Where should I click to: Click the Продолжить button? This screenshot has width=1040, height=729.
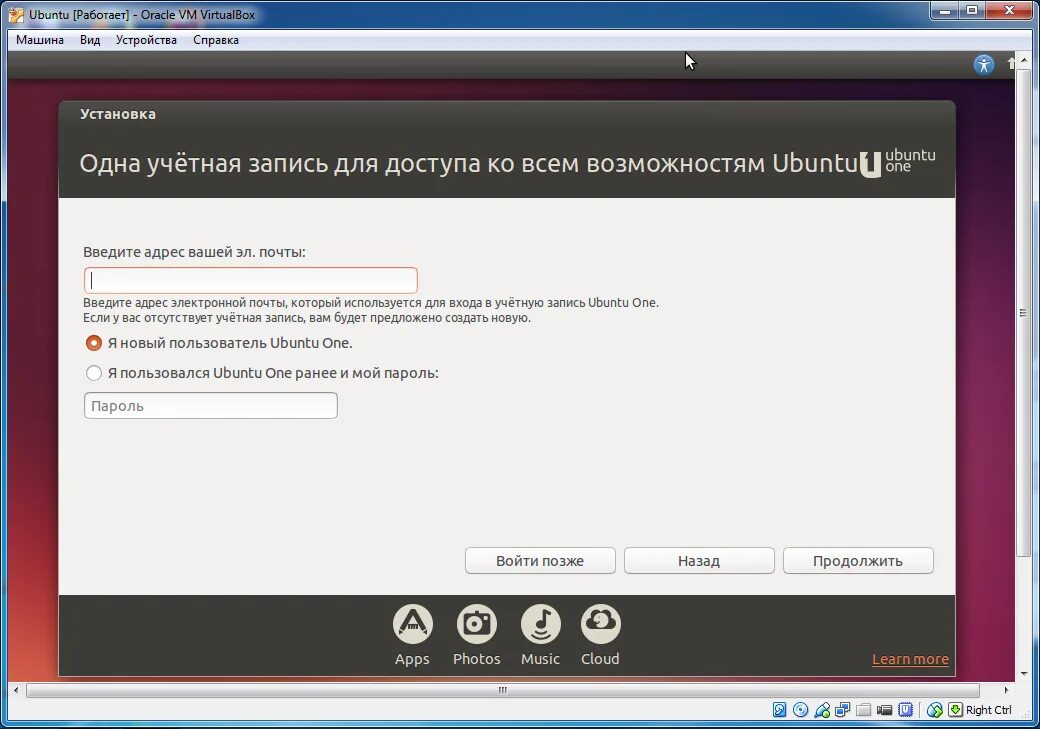coord(858,561)
